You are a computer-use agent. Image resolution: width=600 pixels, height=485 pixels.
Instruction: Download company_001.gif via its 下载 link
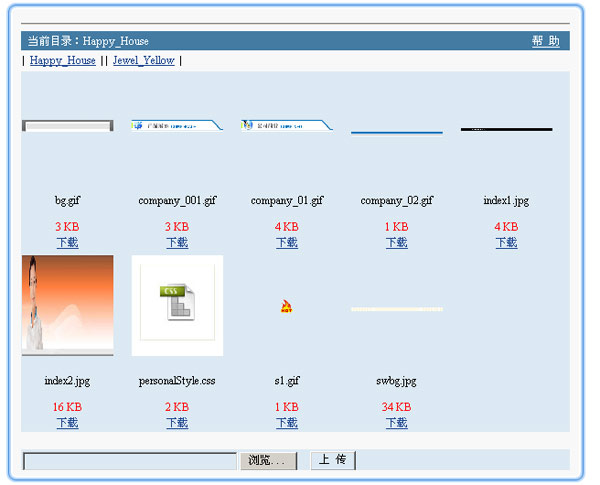pos(177,243)
